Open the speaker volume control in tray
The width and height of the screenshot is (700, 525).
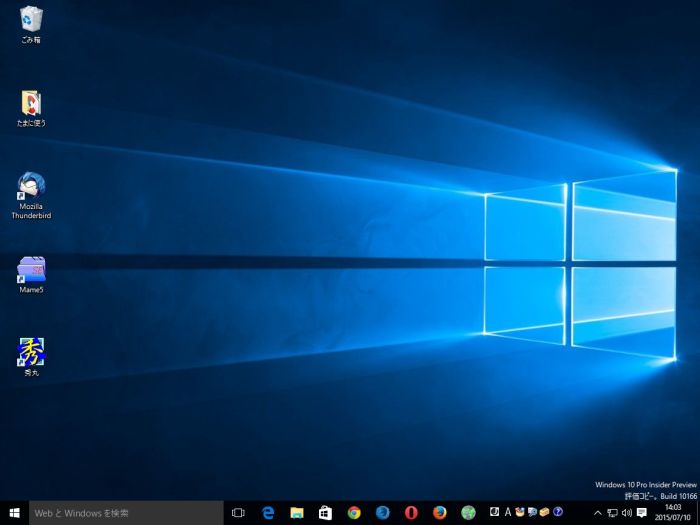(x=626, y=513)
